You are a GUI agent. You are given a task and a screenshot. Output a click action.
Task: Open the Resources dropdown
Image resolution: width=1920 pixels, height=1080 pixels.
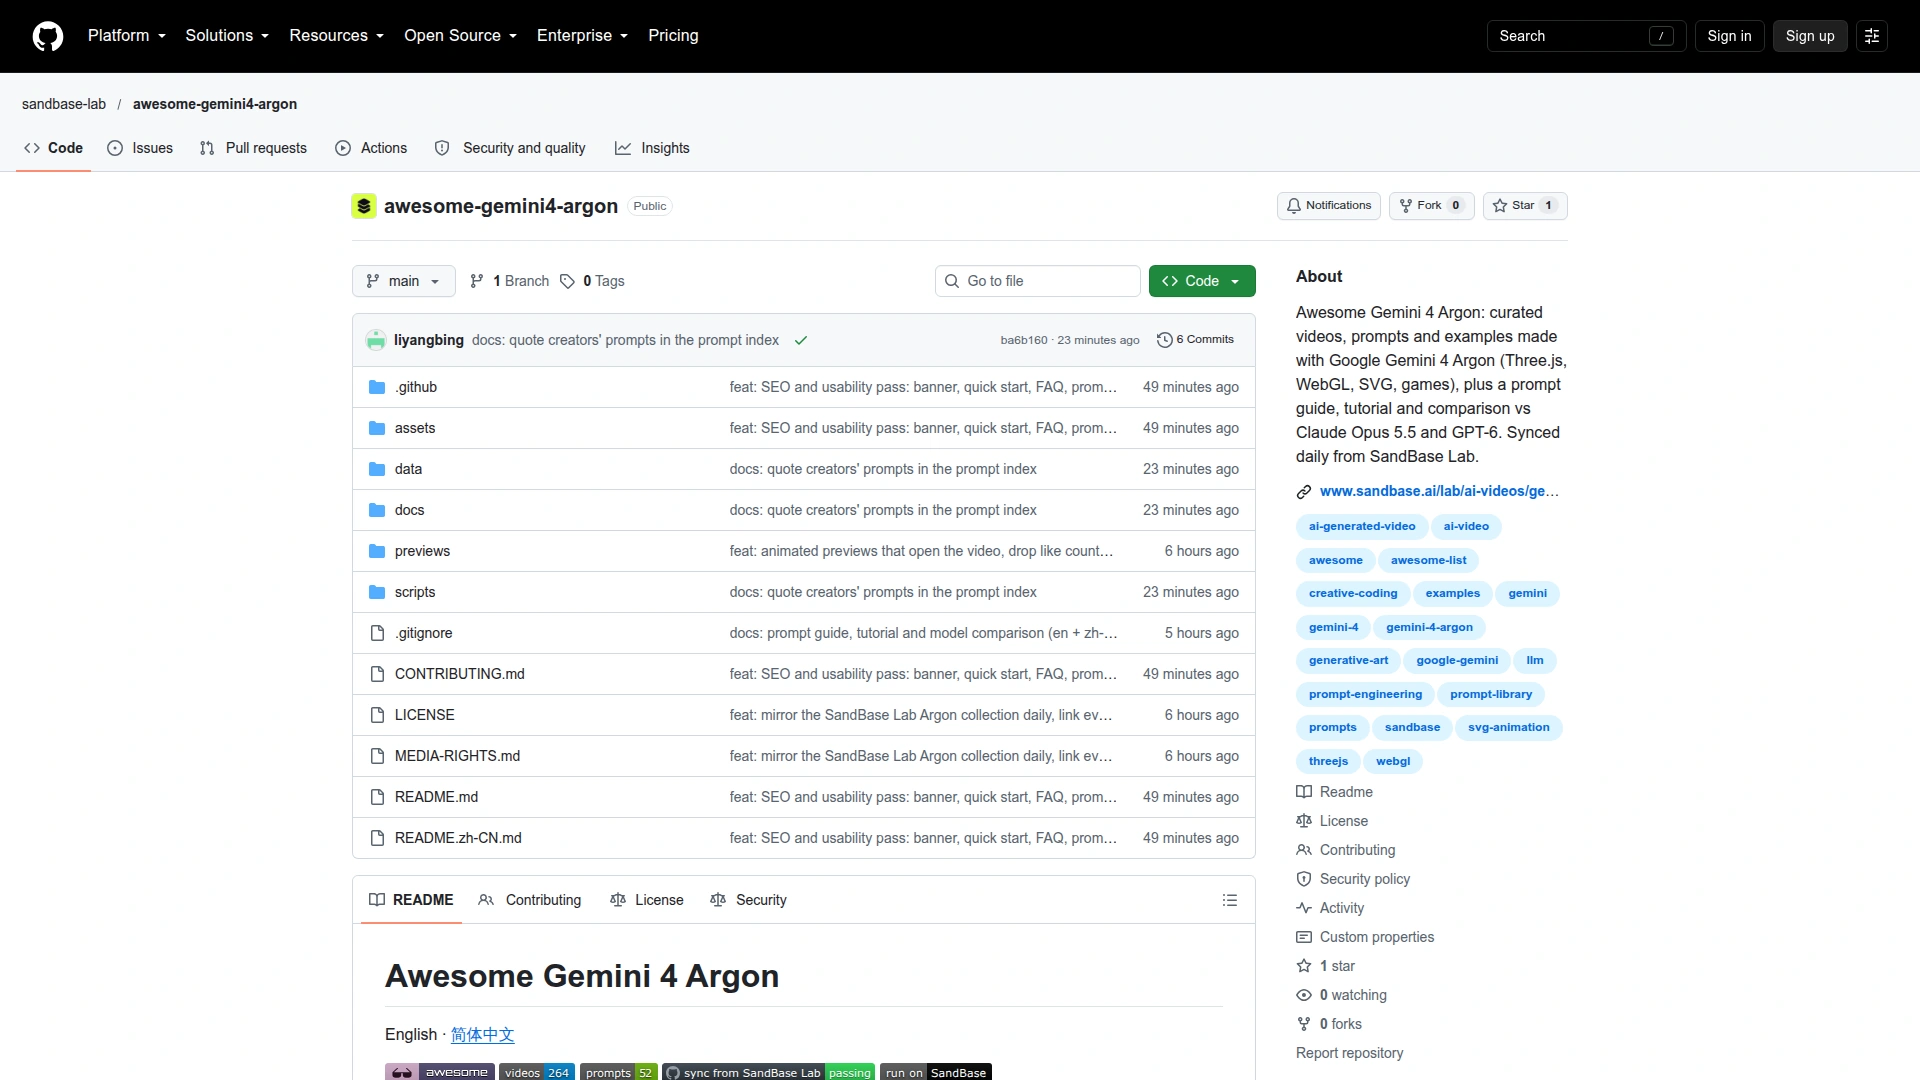[x=337, y=36]
